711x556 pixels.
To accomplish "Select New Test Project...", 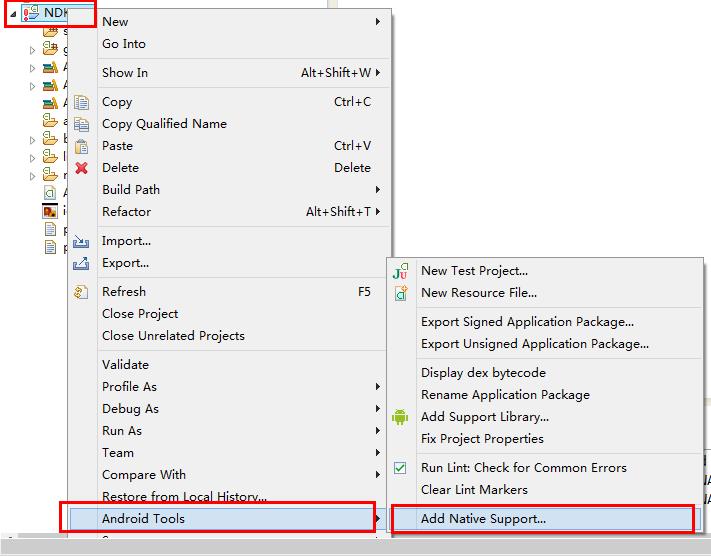I will point(545,271).
